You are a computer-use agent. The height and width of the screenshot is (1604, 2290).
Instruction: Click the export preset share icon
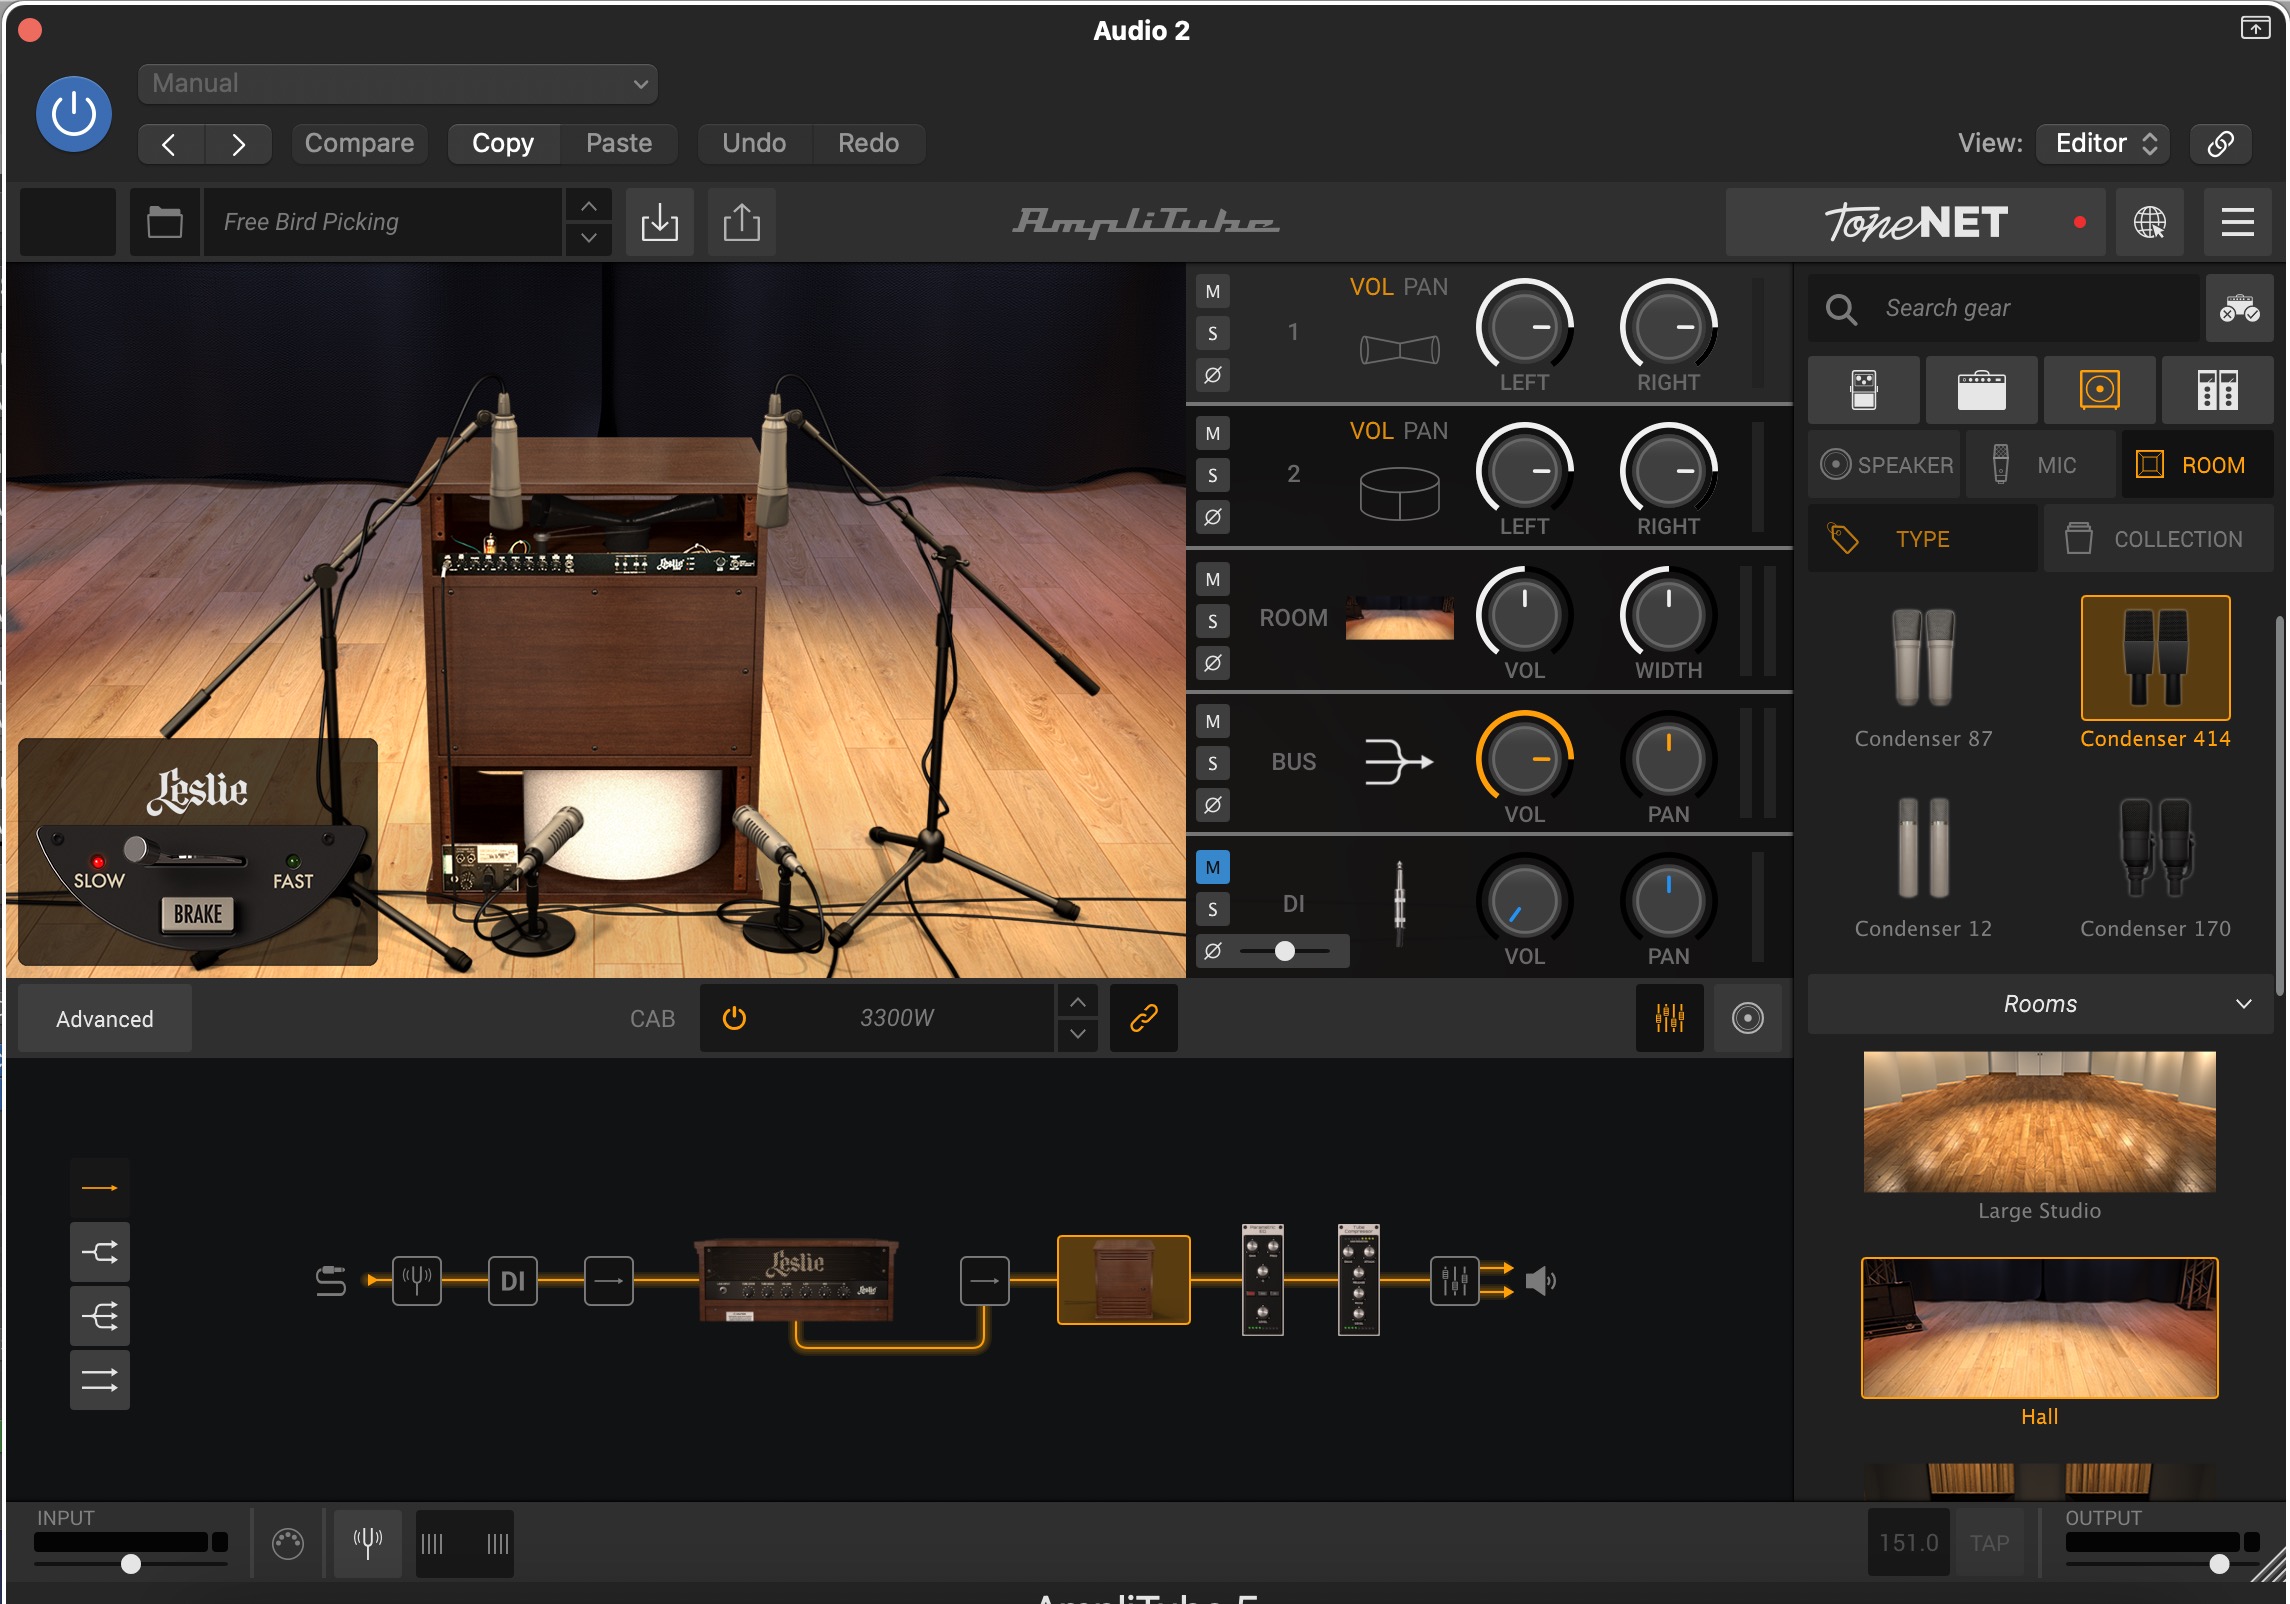pyautogui.click(x=741, y=222)
